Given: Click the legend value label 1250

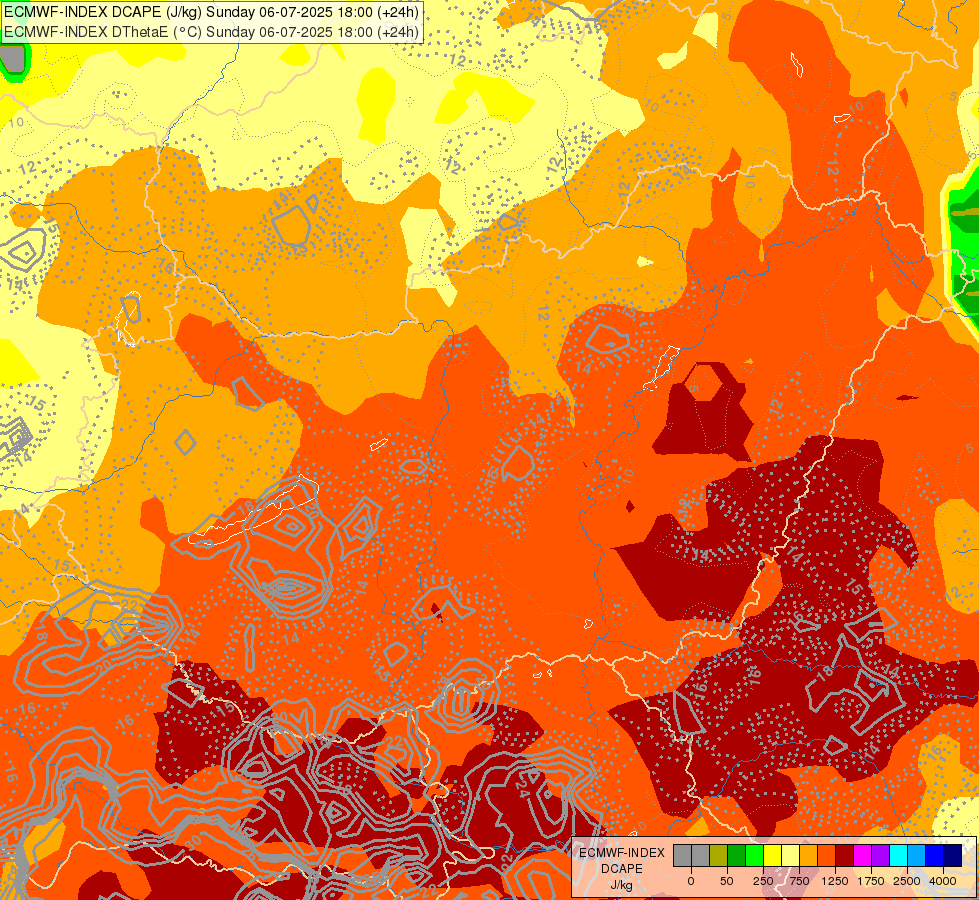Looking at the screenshot, I should click(835, 881).
